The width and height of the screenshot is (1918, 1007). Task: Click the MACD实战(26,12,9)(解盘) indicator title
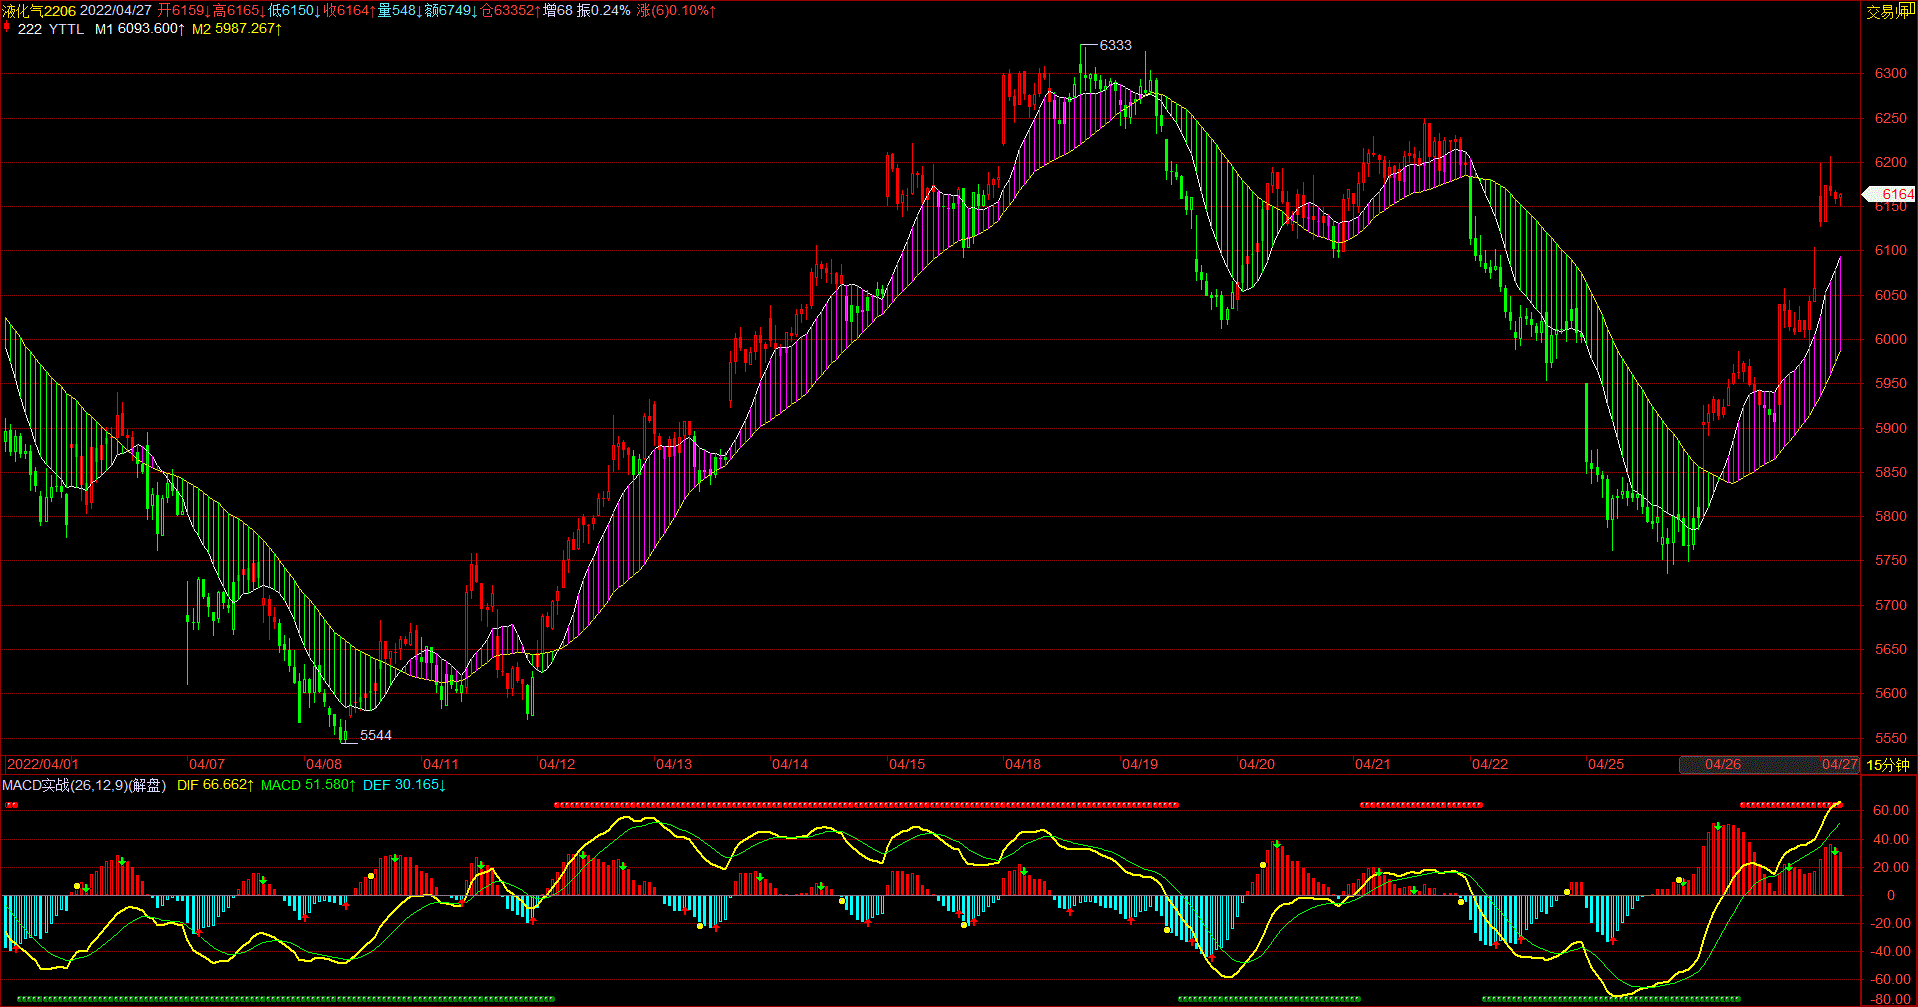(84, 785)
